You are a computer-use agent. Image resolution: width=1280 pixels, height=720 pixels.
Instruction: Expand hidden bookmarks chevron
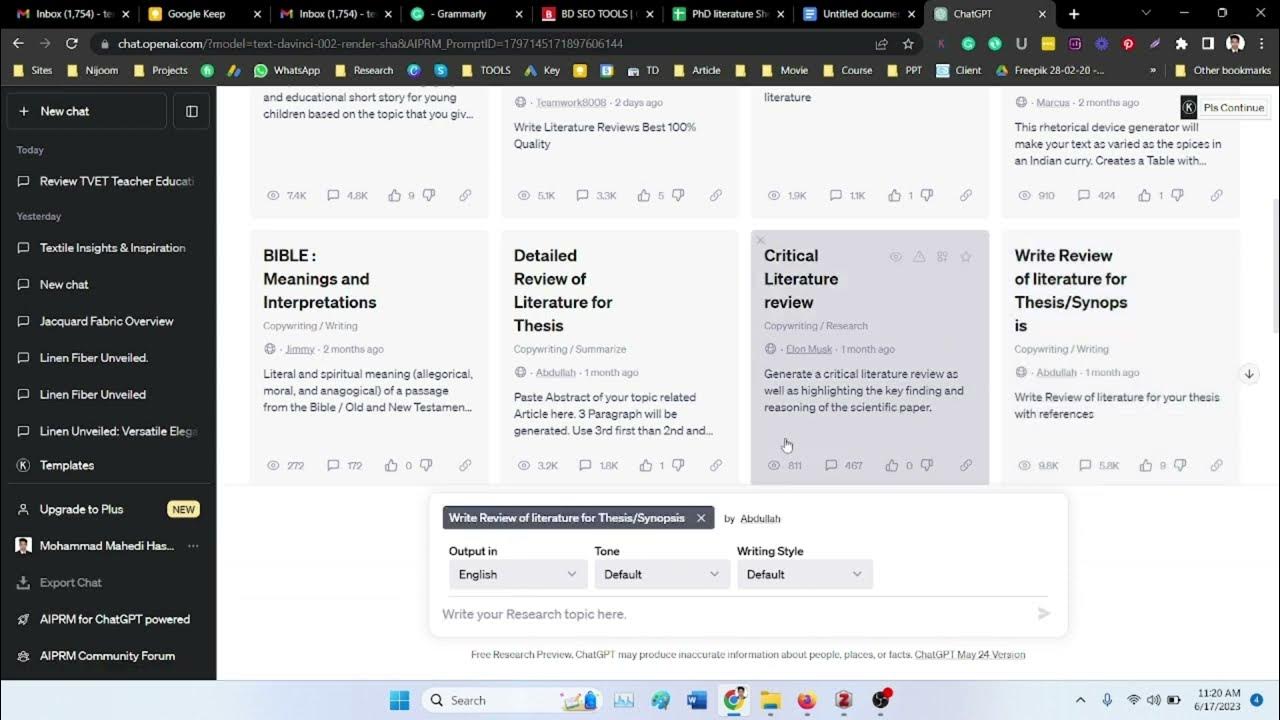pos(1153,71)
